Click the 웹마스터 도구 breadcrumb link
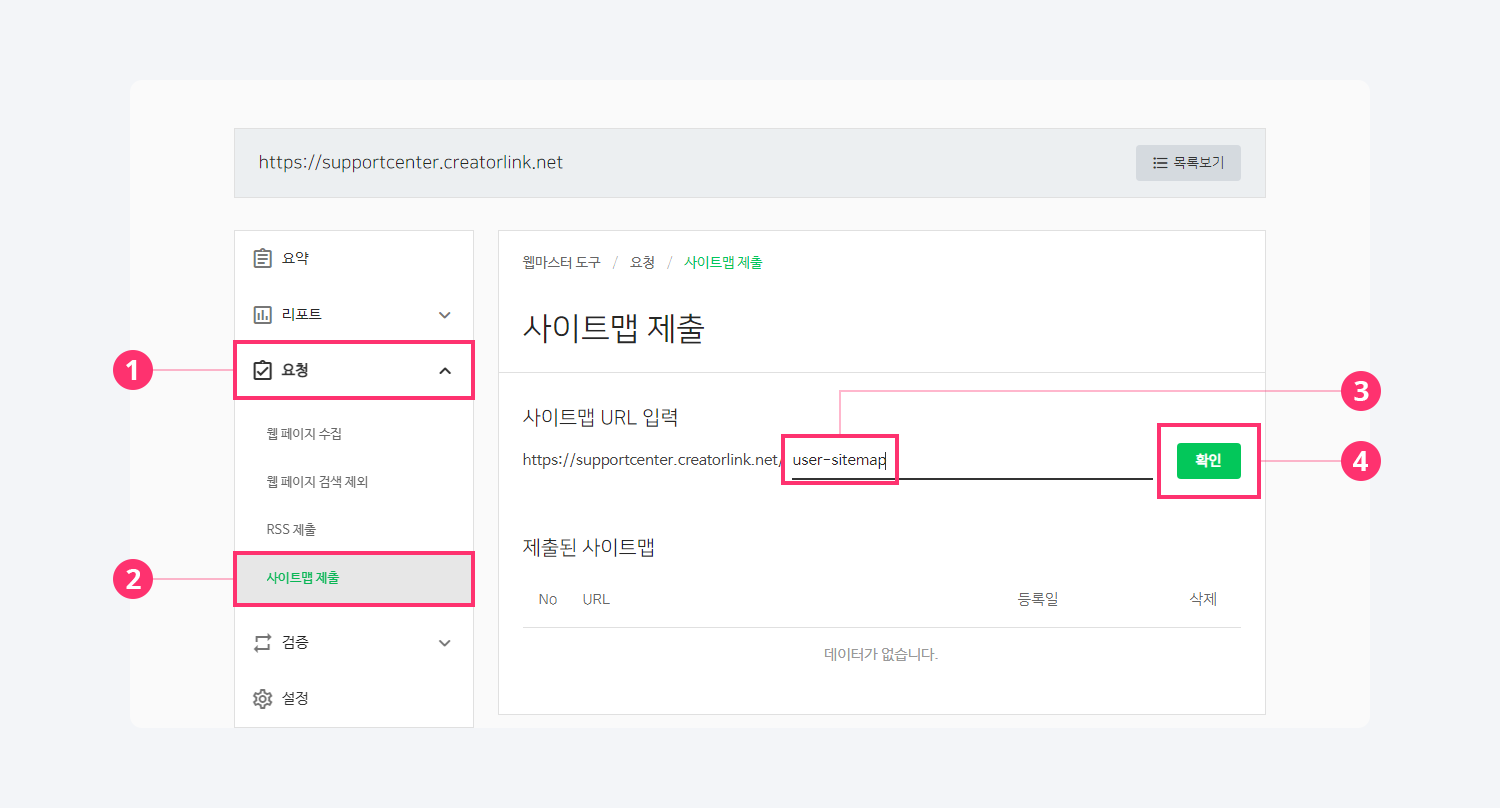This screenshot has width=1500, height=808. 561,263
